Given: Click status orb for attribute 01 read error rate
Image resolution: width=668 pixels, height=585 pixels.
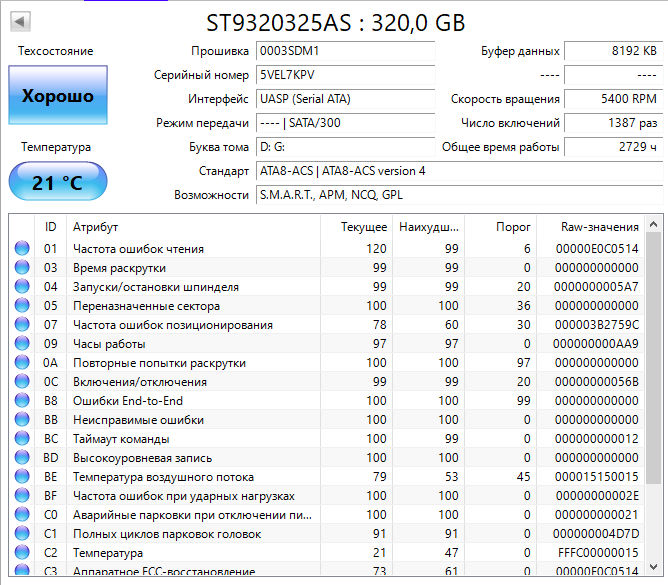Looking at the screenshot, I should point(22,249).
